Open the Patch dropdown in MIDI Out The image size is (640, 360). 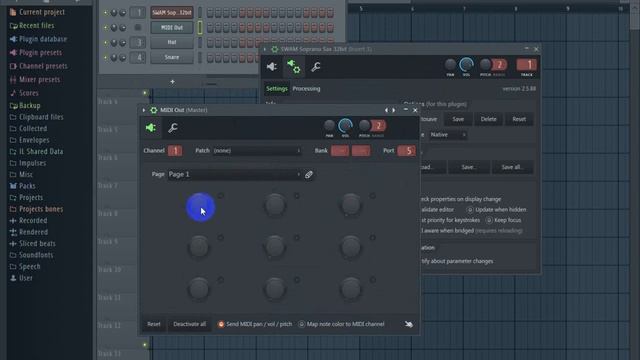pyautogui.click(x=257, y=151)
